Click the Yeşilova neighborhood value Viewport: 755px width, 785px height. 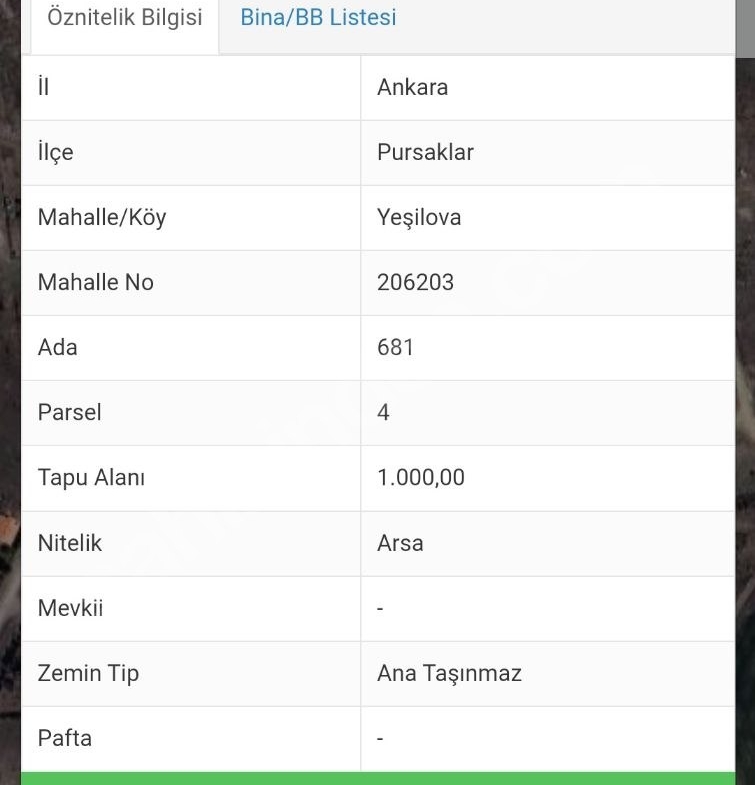tap(419, 217)
